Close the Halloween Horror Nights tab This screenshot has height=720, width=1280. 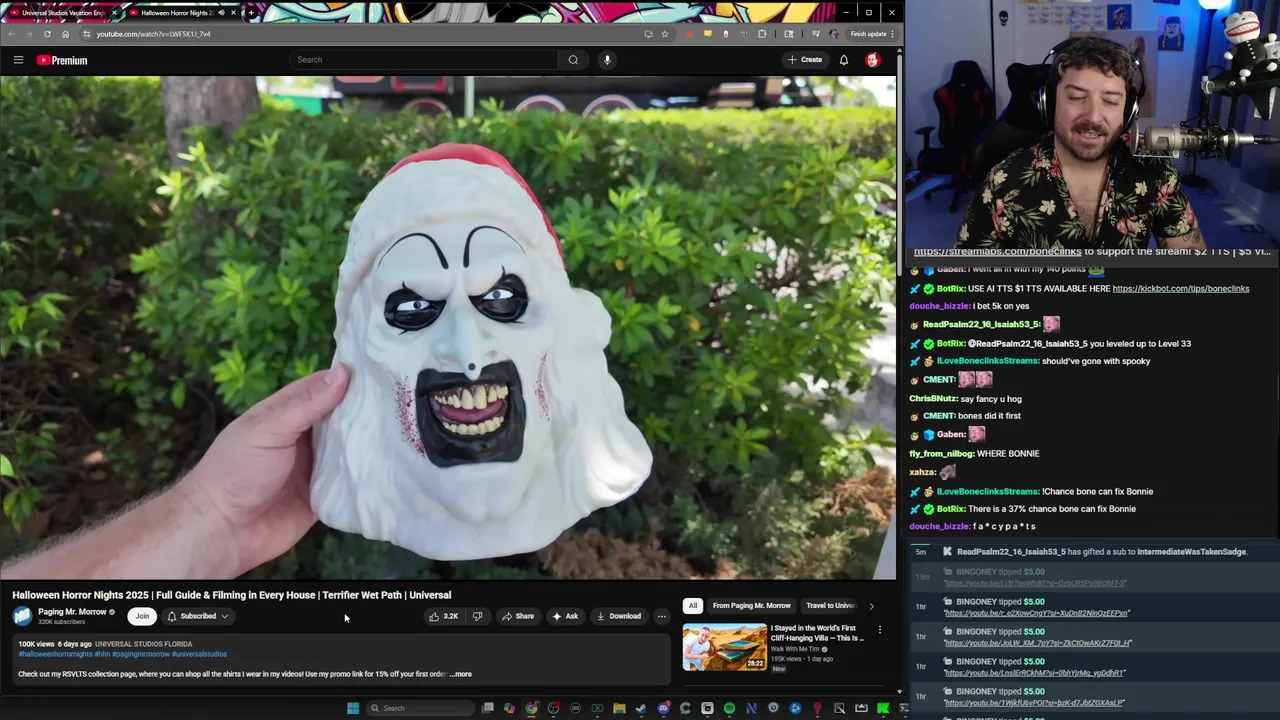point(234,13)
